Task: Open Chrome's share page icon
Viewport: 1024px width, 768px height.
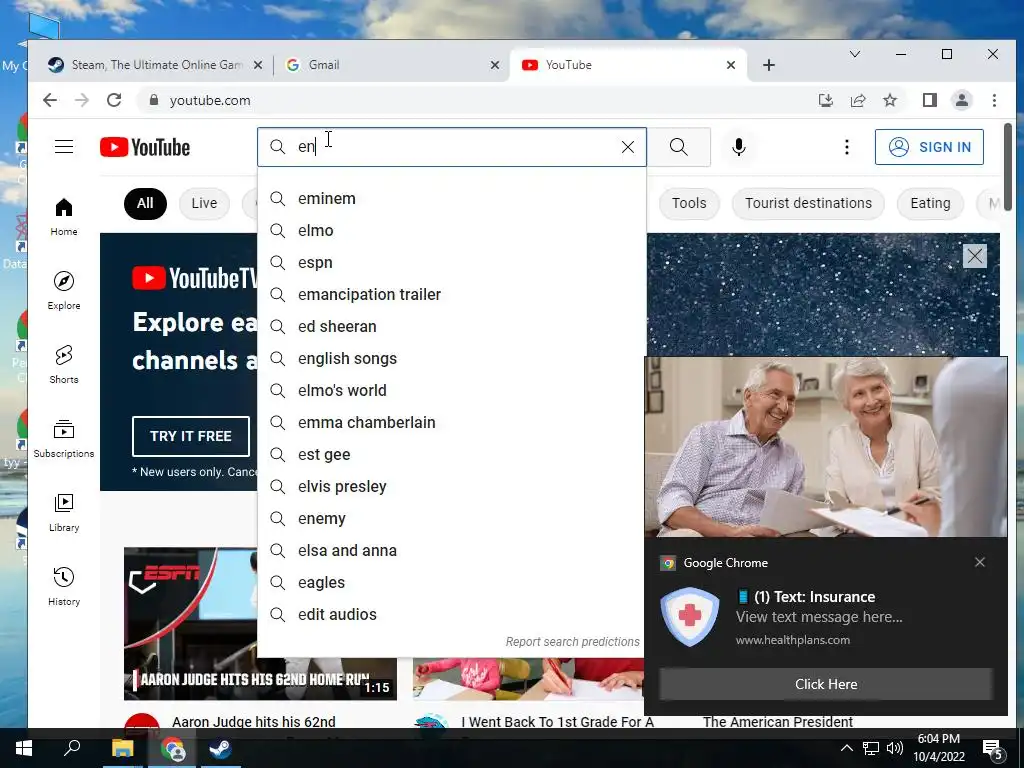Action: (857, 100)
